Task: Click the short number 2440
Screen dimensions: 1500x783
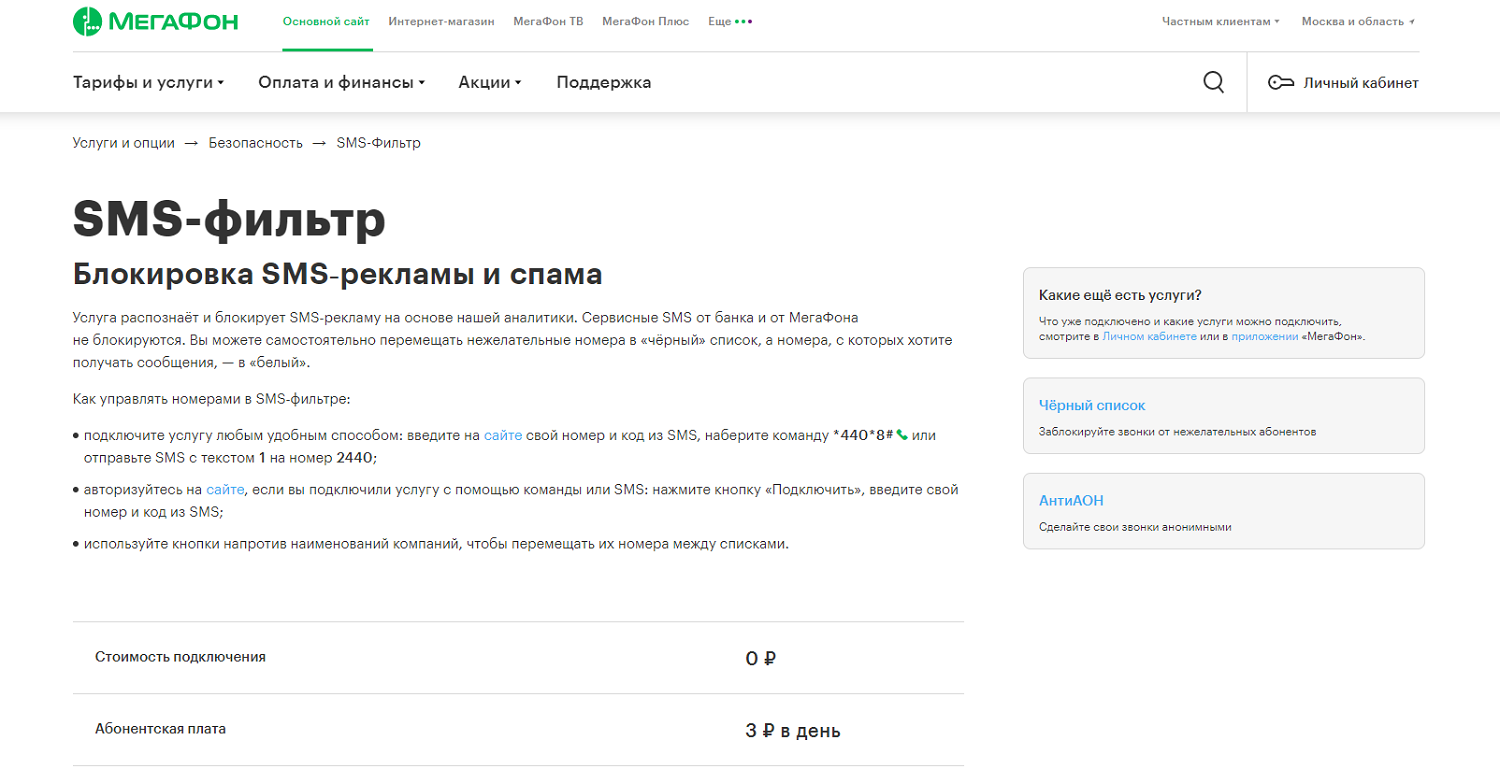Action: [x=355, y=457]
